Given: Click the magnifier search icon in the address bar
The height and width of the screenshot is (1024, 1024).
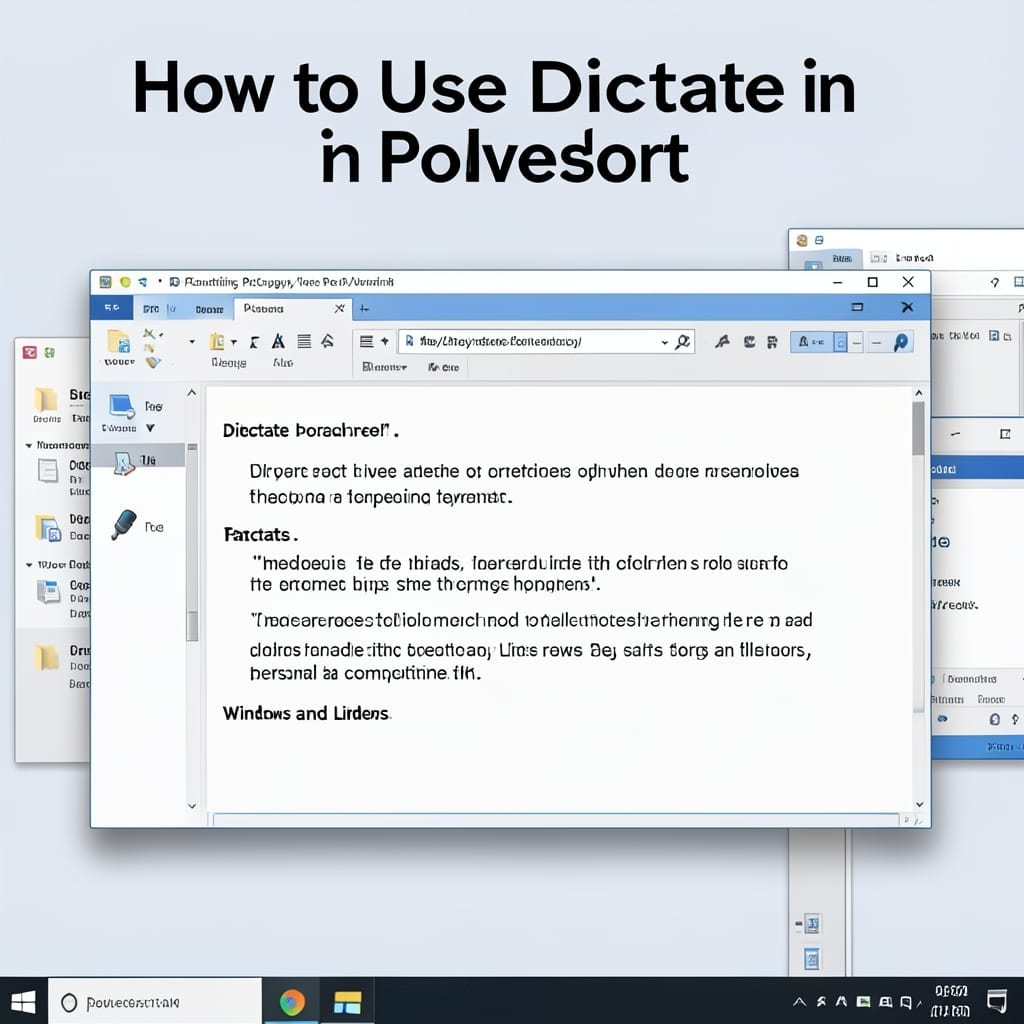Looking at the screenshot, I should tap(682, 342).
